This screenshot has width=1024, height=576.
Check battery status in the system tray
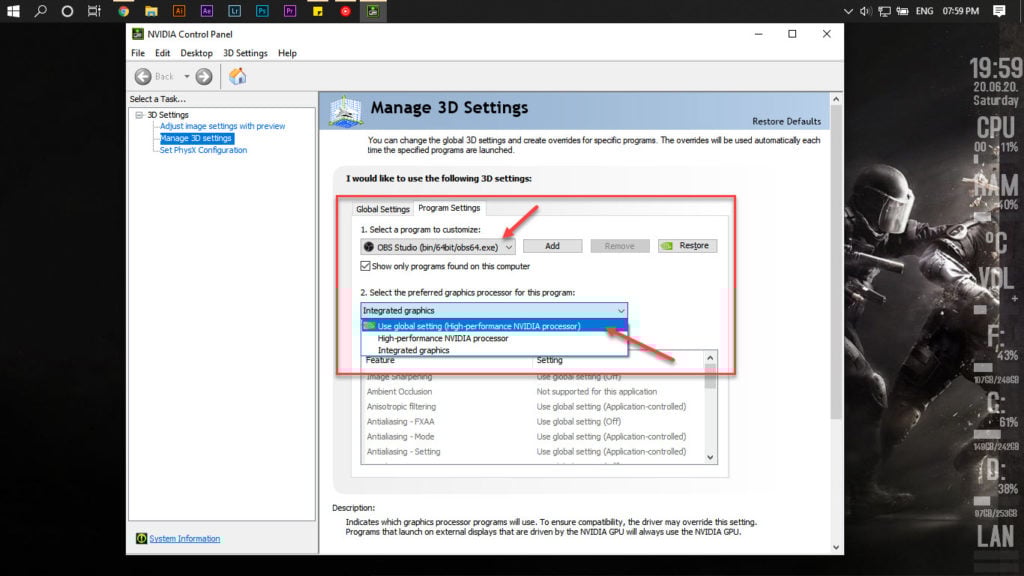tap(903, 11)
